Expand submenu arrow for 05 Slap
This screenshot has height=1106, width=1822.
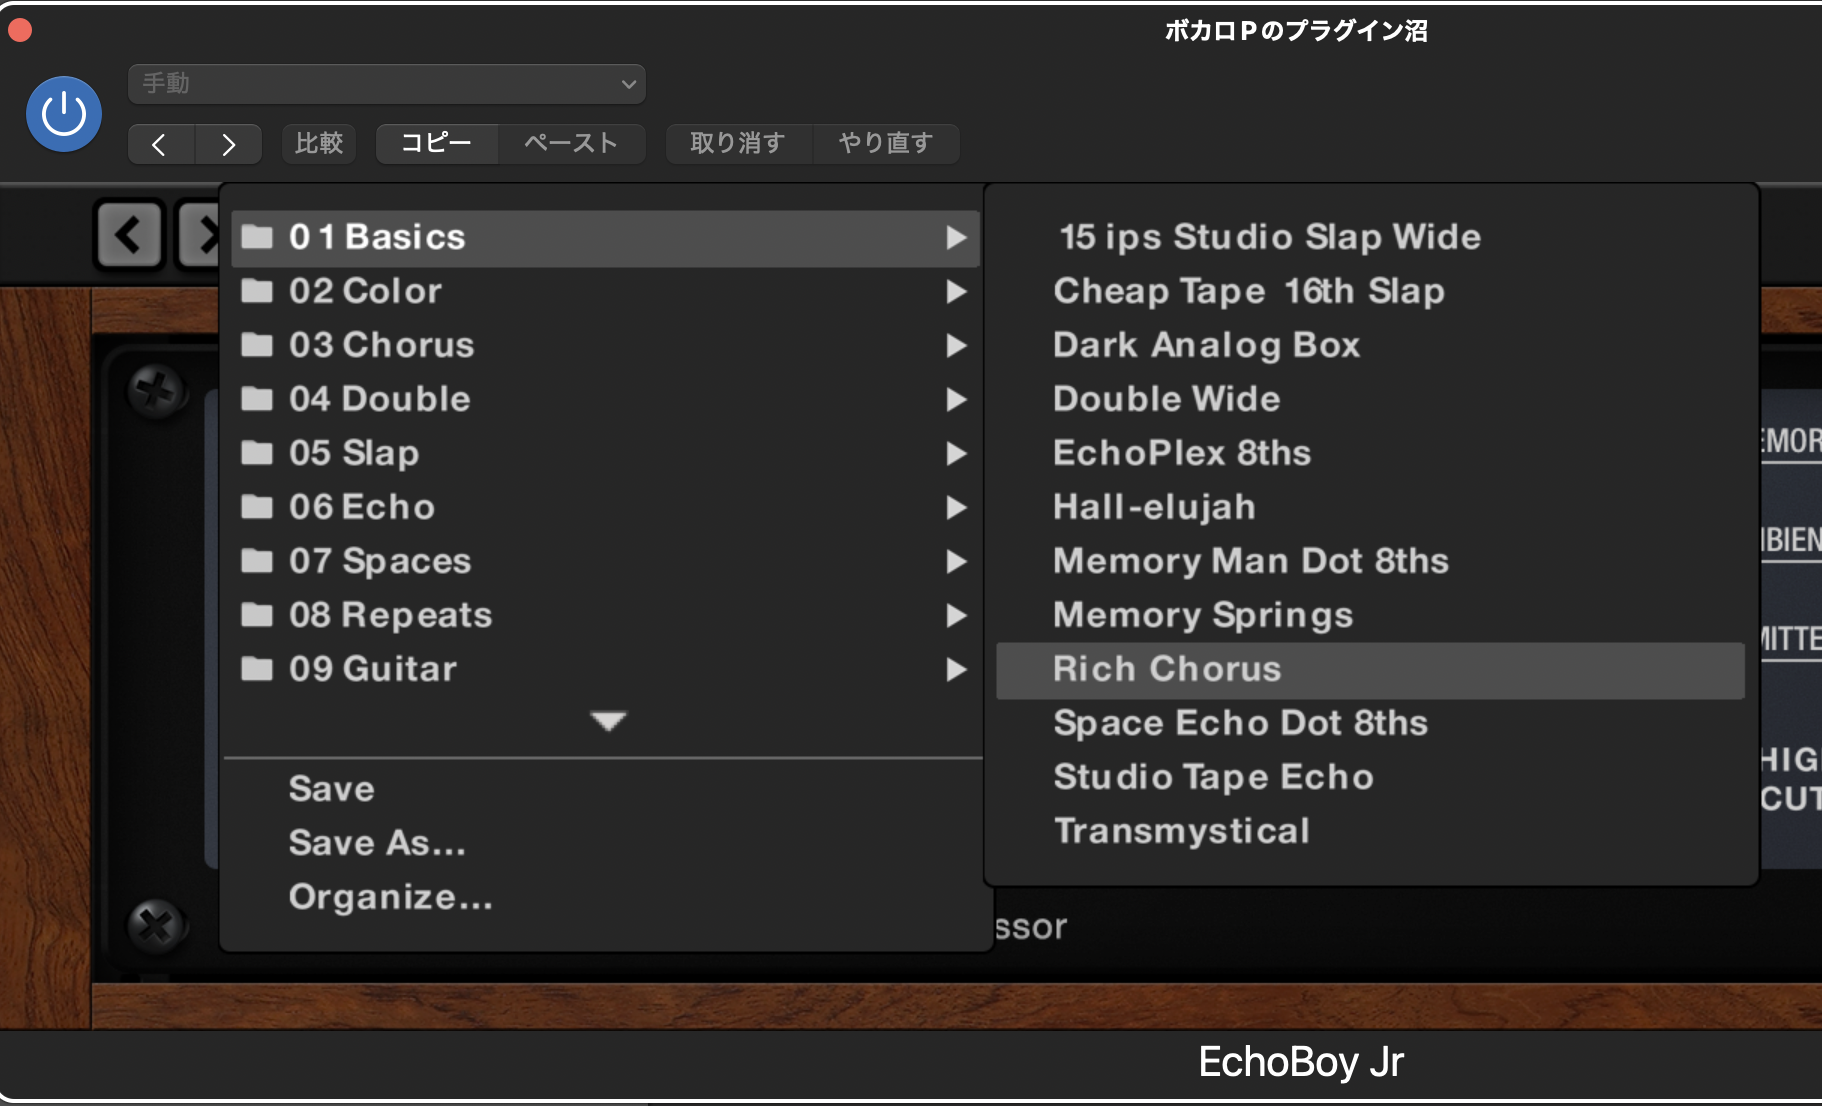[x=956, y=454]
